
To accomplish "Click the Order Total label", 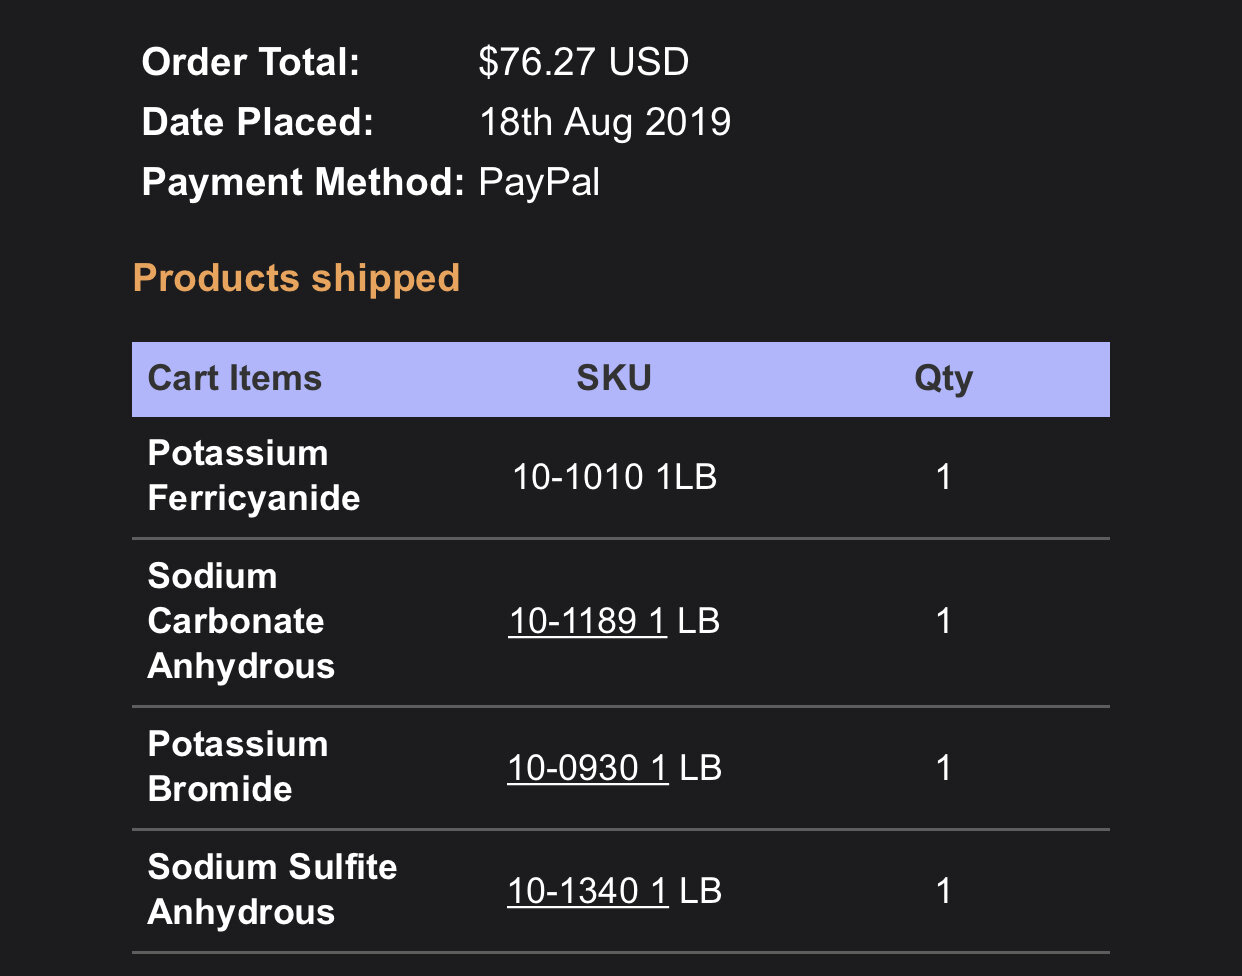I will tap(251, 62).
